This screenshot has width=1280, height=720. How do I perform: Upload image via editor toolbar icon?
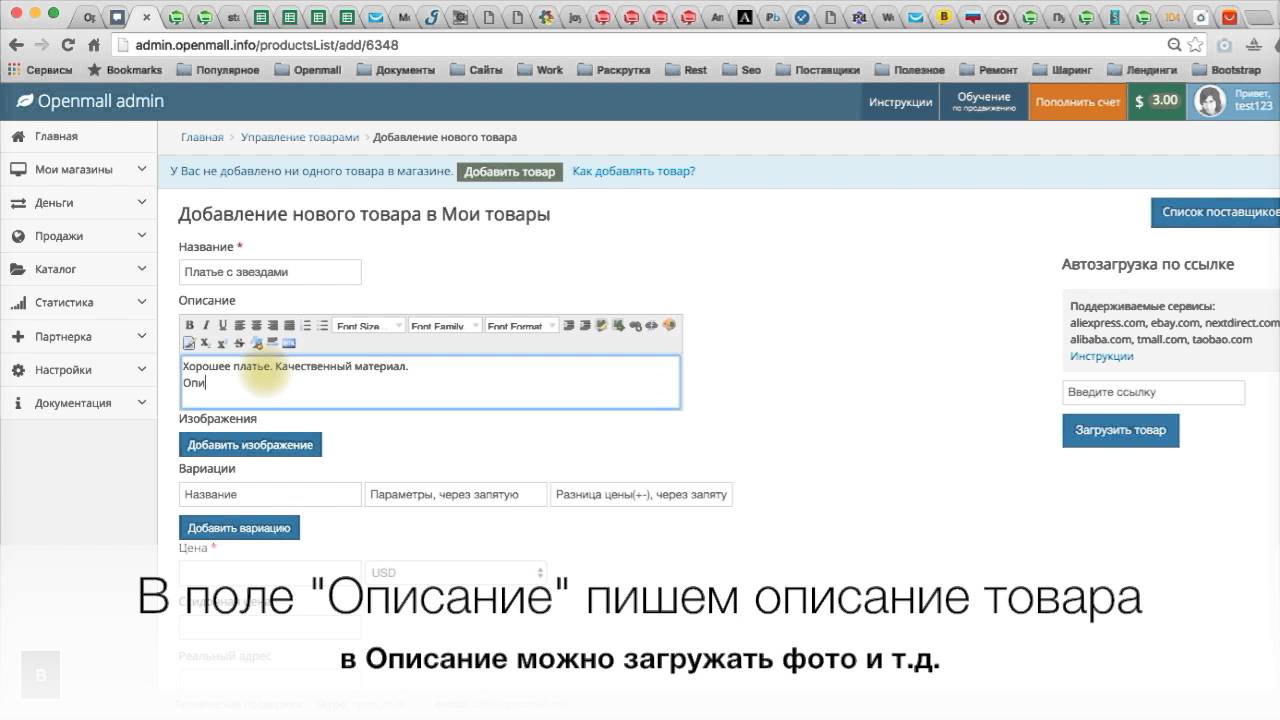[619, 325]
